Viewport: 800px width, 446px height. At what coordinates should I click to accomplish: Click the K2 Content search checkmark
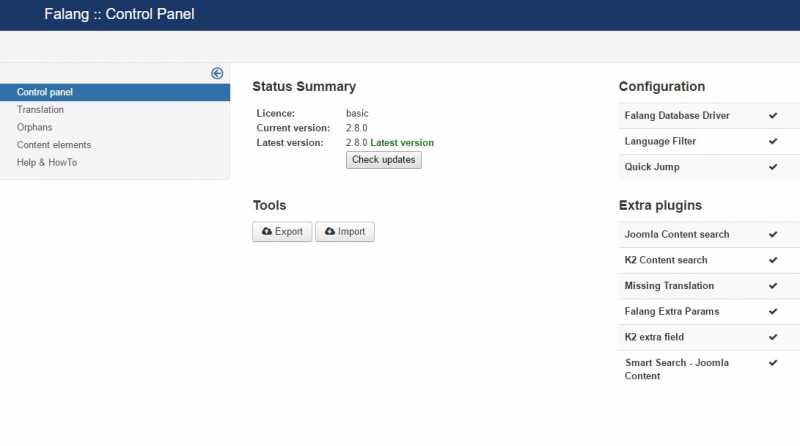coord(773,260)
